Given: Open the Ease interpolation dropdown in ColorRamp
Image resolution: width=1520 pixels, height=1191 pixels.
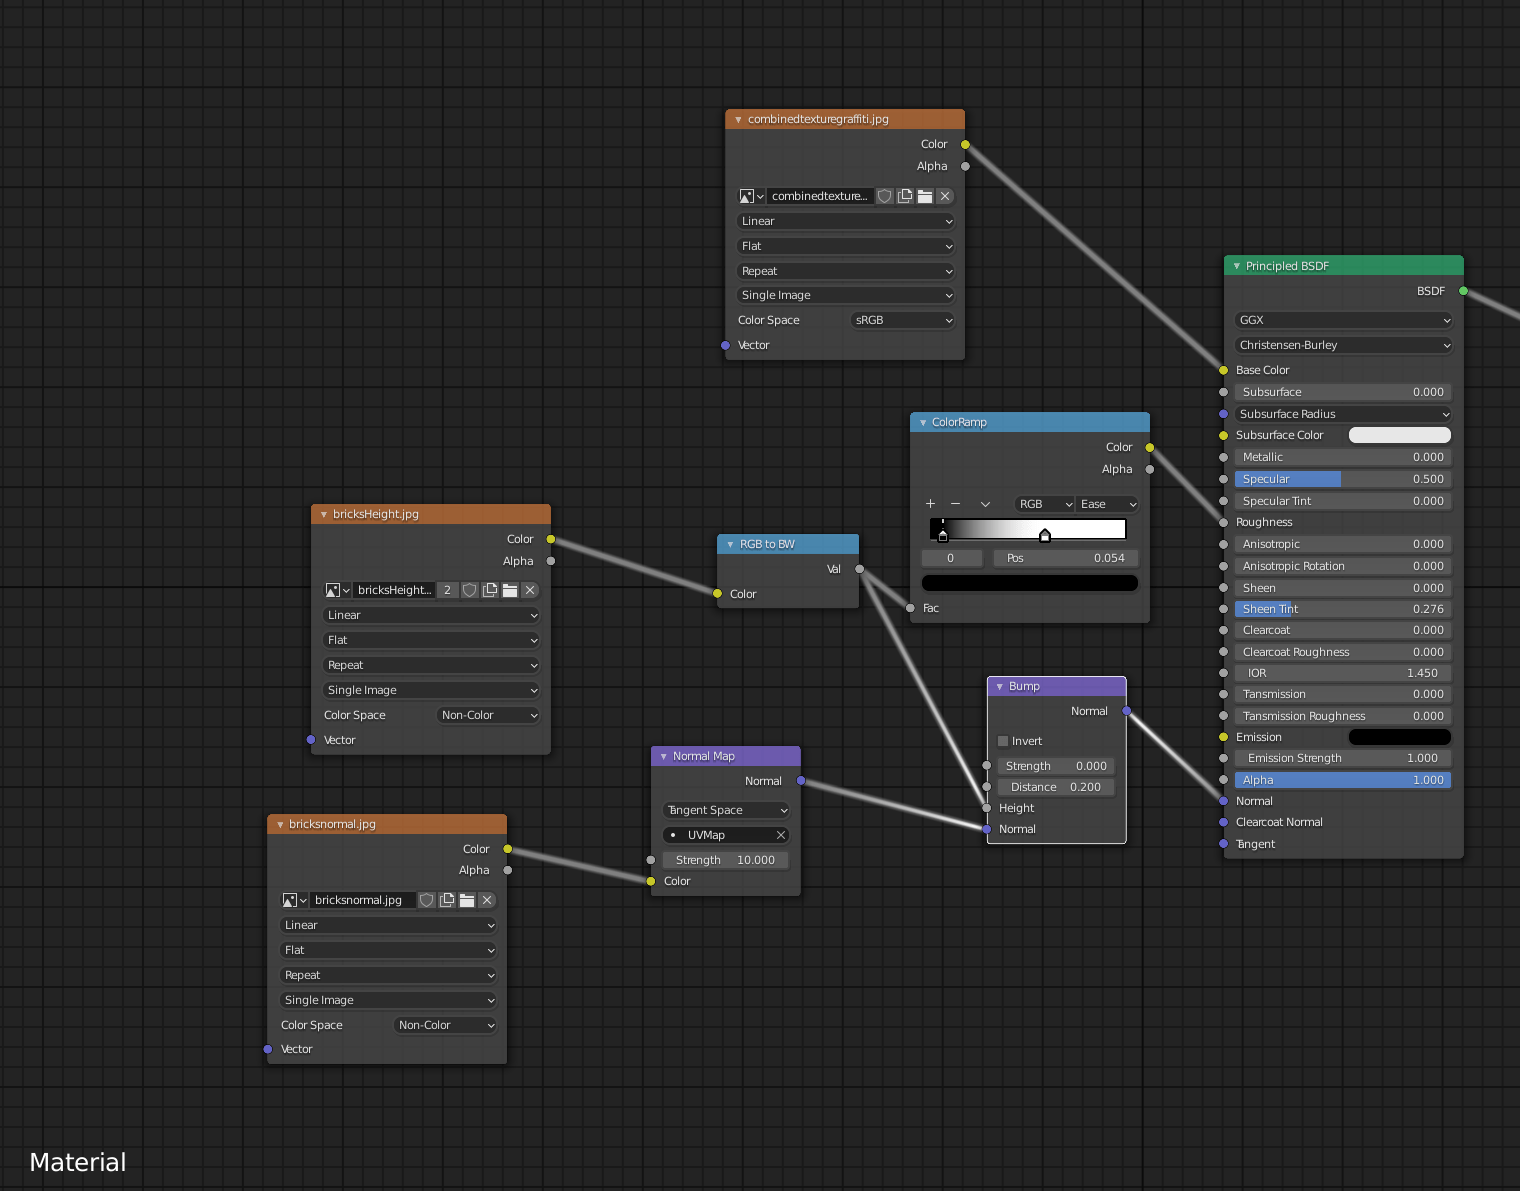Looking at the screenshot, I should pos(1108,504).
